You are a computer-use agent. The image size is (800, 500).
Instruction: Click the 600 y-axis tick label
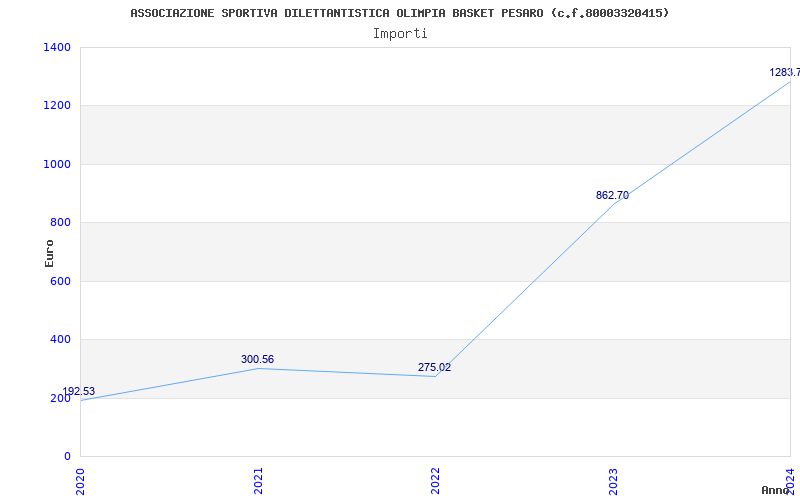pyautogui.click(x=60, y=281)
